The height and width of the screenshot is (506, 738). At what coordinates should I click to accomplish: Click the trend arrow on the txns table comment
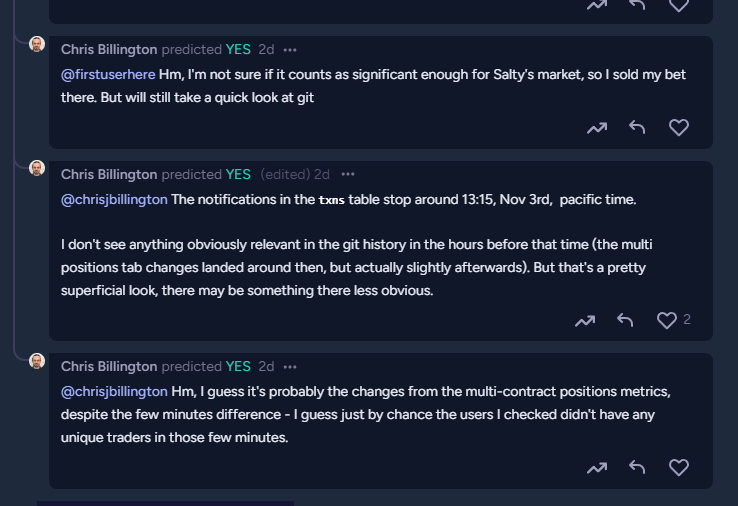[x=585, y=321]
